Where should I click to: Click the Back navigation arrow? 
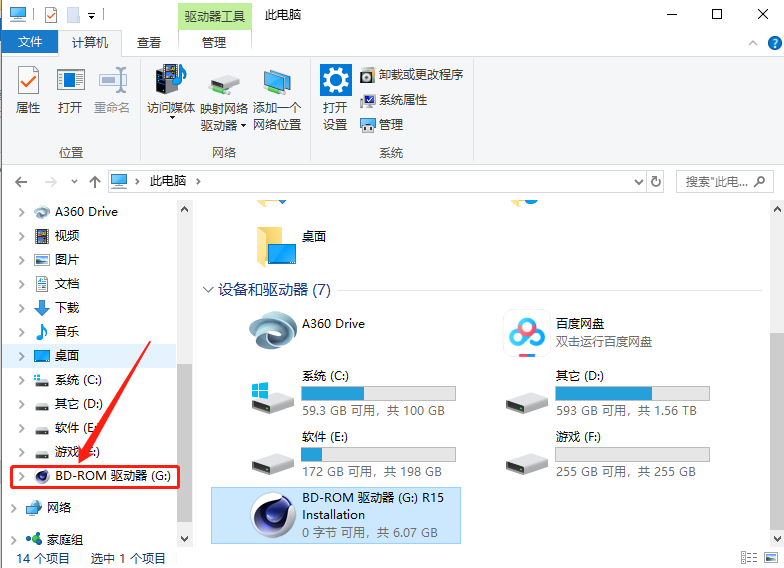click(x=21, y=182)
